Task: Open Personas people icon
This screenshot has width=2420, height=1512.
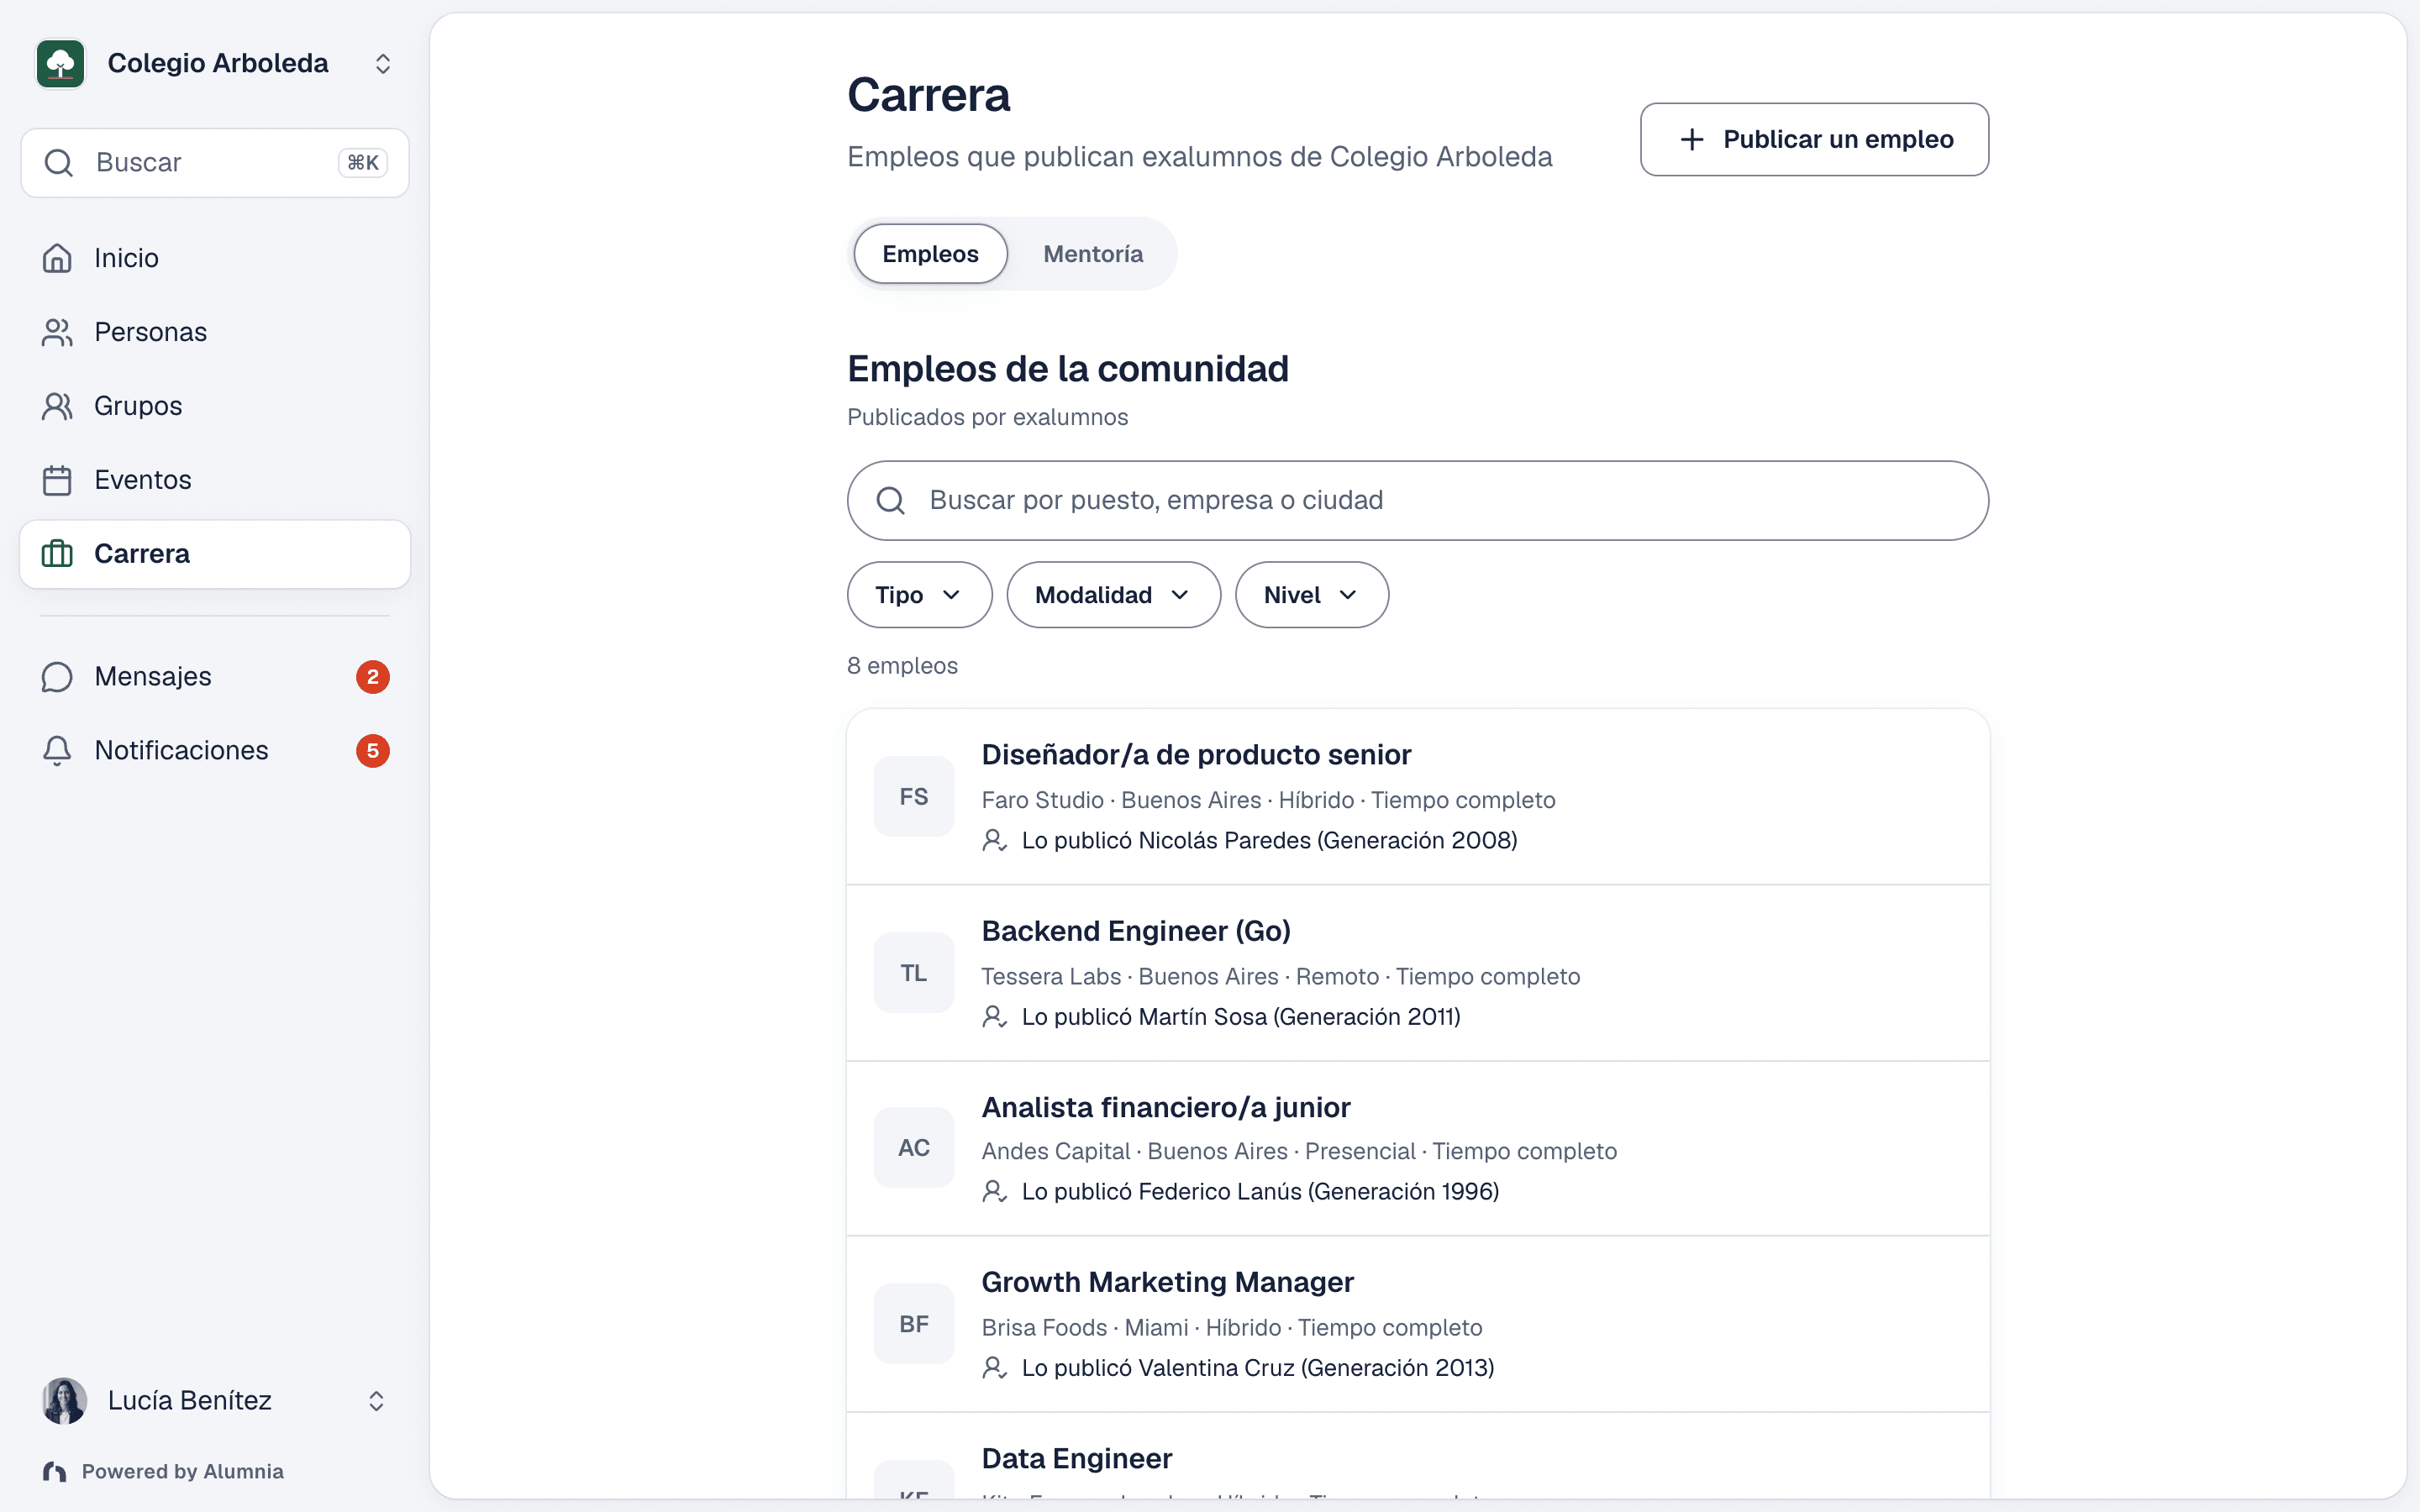Action: tap(57, 332)
